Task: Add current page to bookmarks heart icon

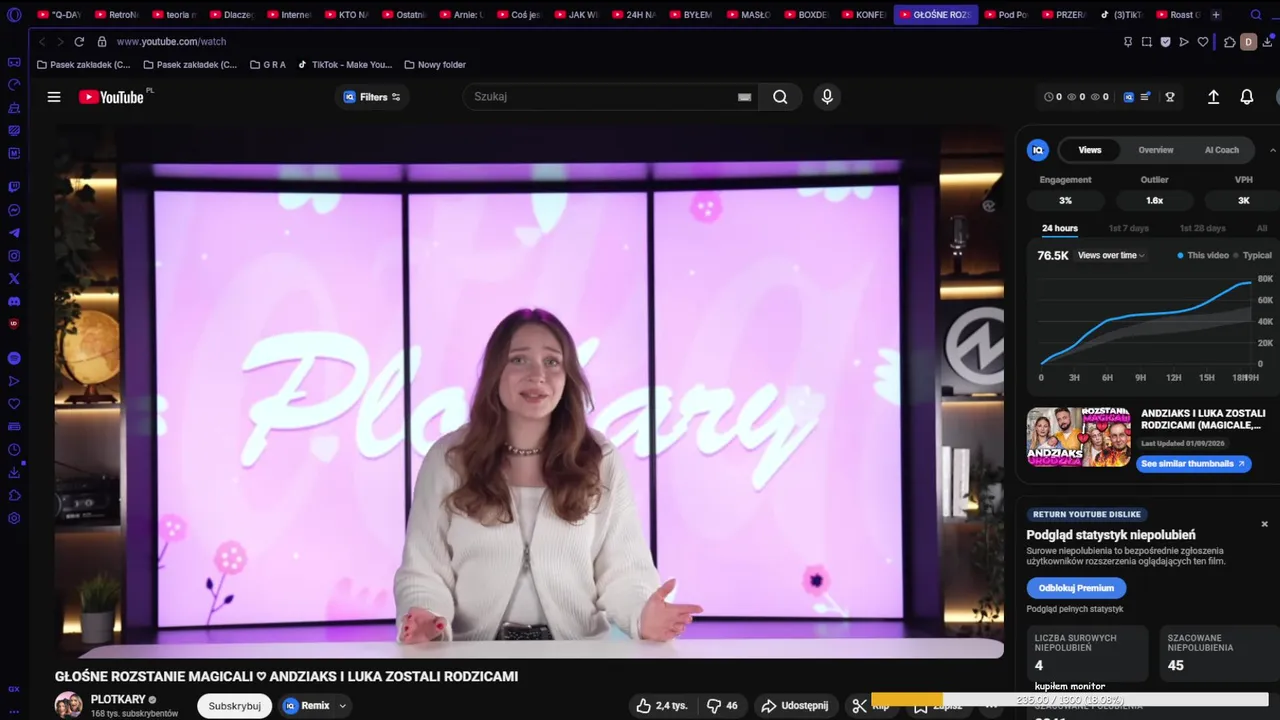Action: click(1203, 42)
